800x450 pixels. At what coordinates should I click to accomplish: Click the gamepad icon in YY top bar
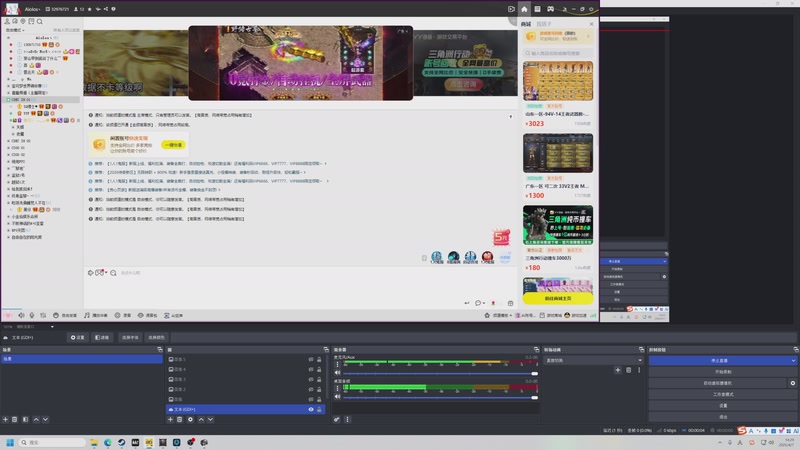point(551,9)
